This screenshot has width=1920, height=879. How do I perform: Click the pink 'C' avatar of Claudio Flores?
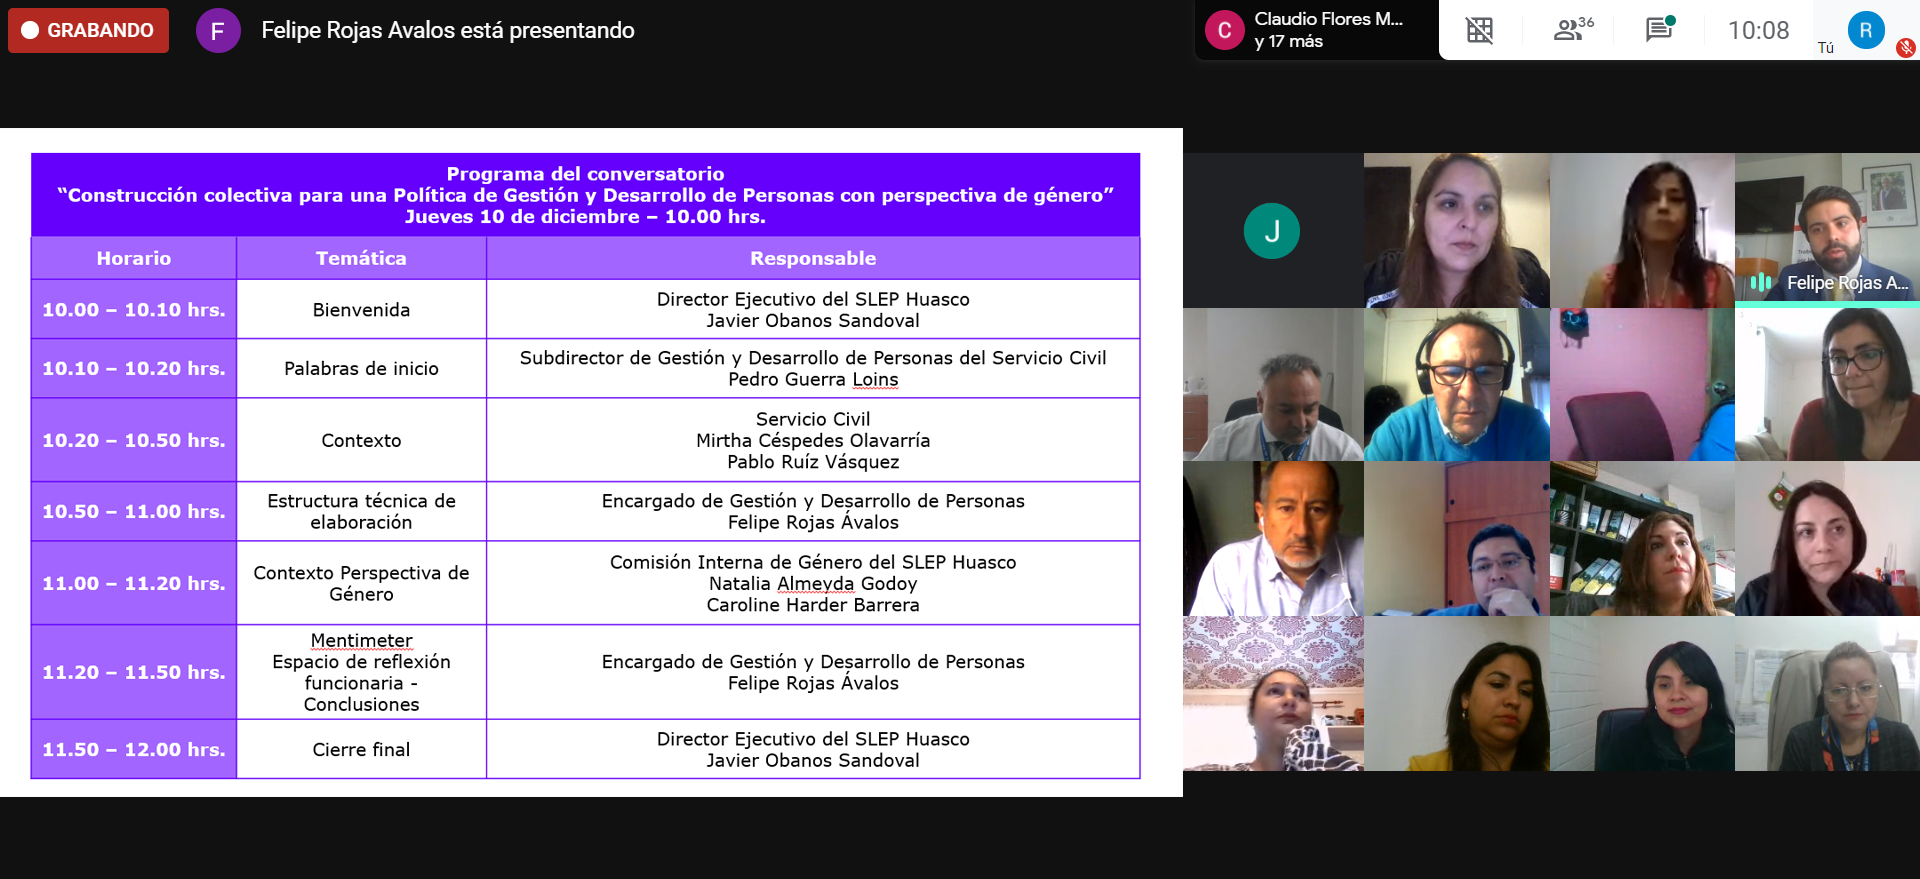1224,30
